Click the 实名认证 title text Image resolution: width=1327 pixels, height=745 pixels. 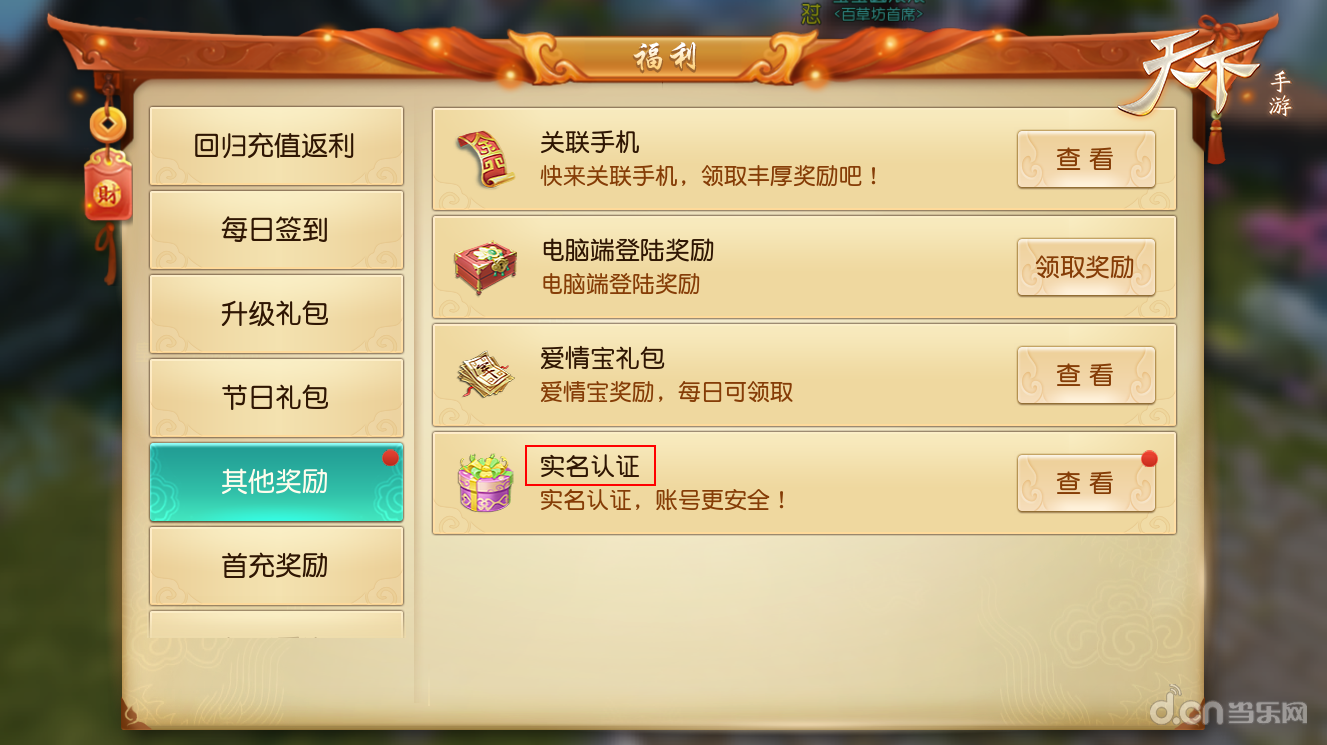click(x=590, y=466)
